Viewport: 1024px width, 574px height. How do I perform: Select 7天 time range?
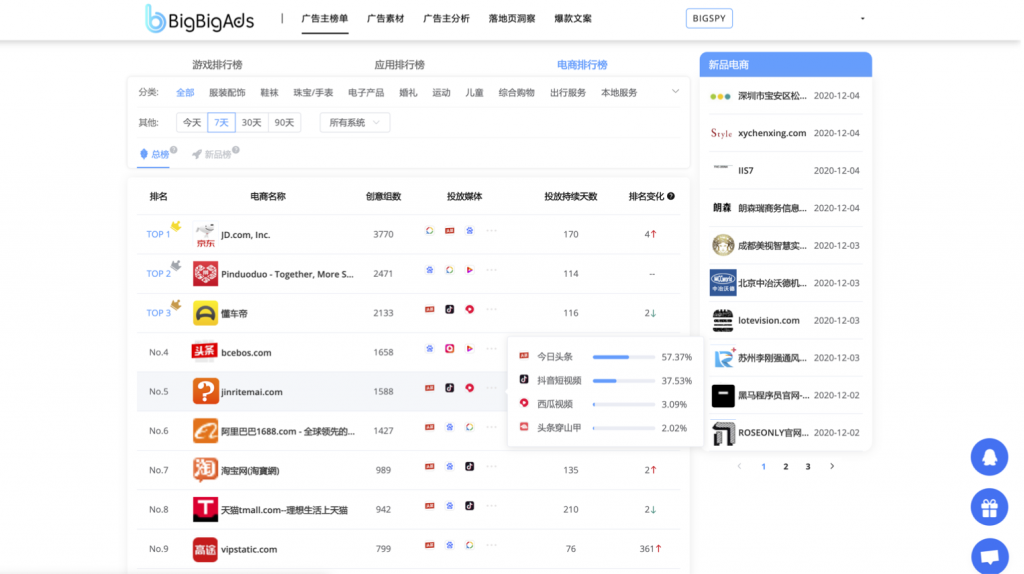pos(221,122)
